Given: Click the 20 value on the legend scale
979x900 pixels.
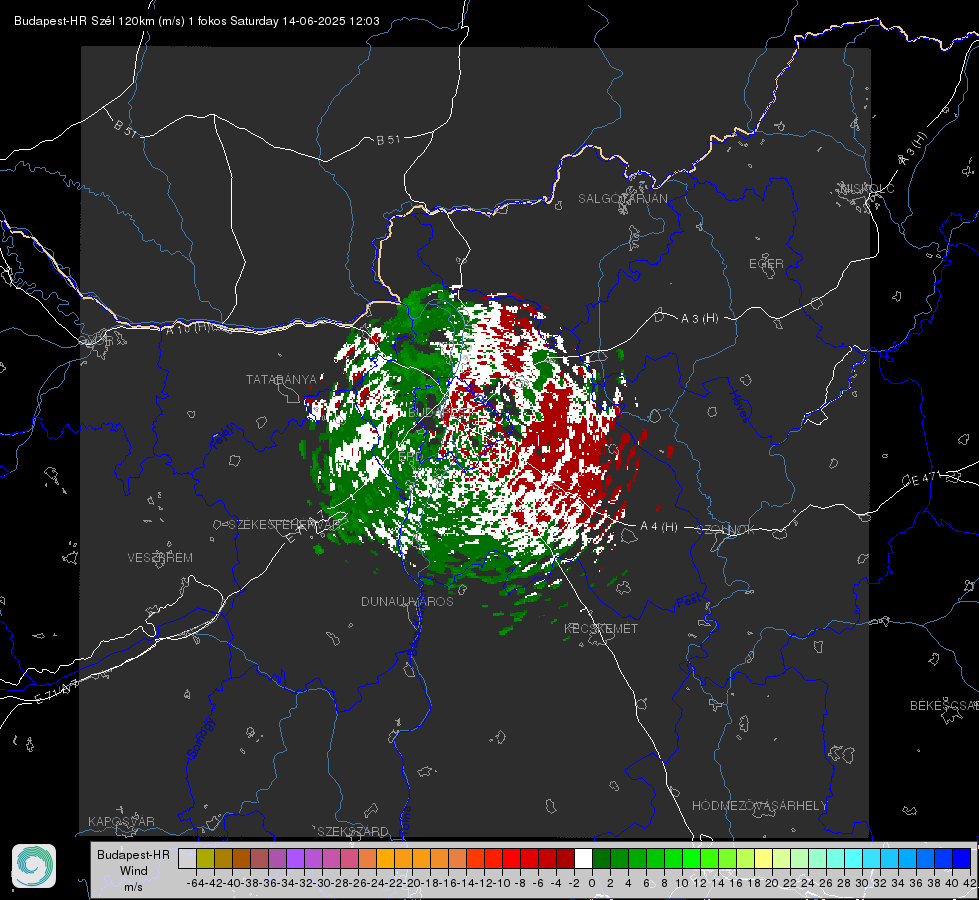Looking at the screenshot, I should pyautogui.click(x=772, y=883).
